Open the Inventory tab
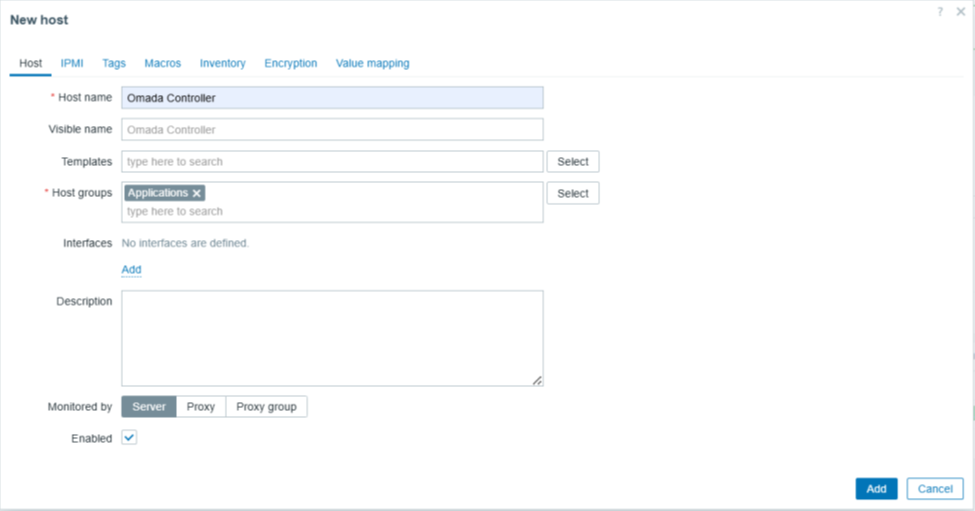This screenshot has height=511, width=975. coord(222,63)
